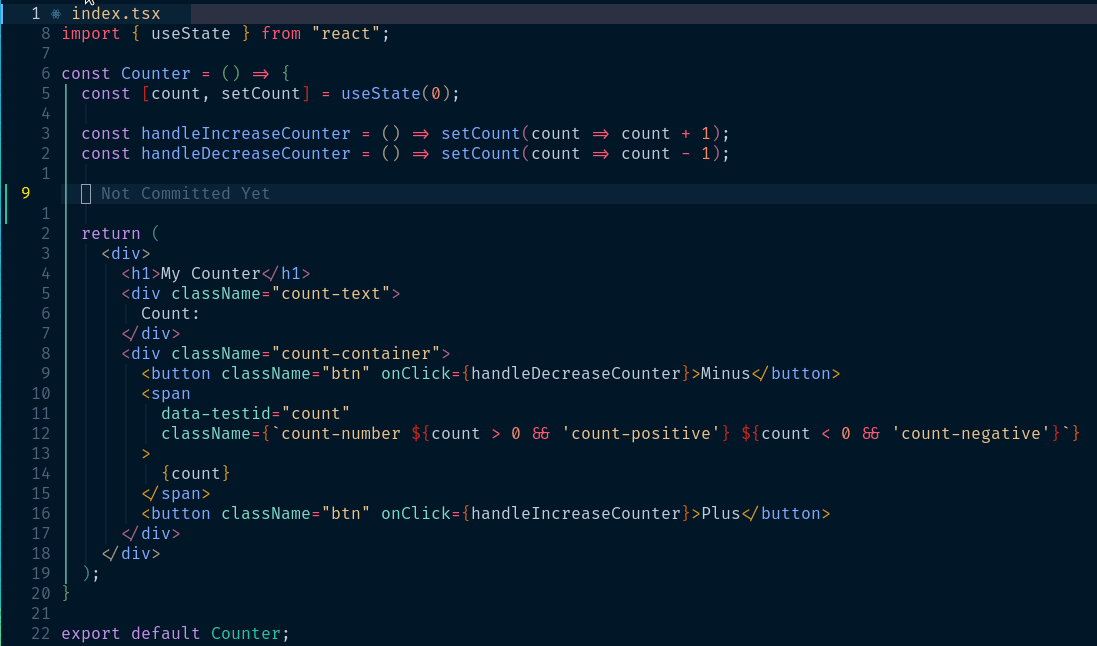Click the 'data-testid' attribute name
Image resolution: width=1097 pixels, height=646 pixels.
point(215,414)
